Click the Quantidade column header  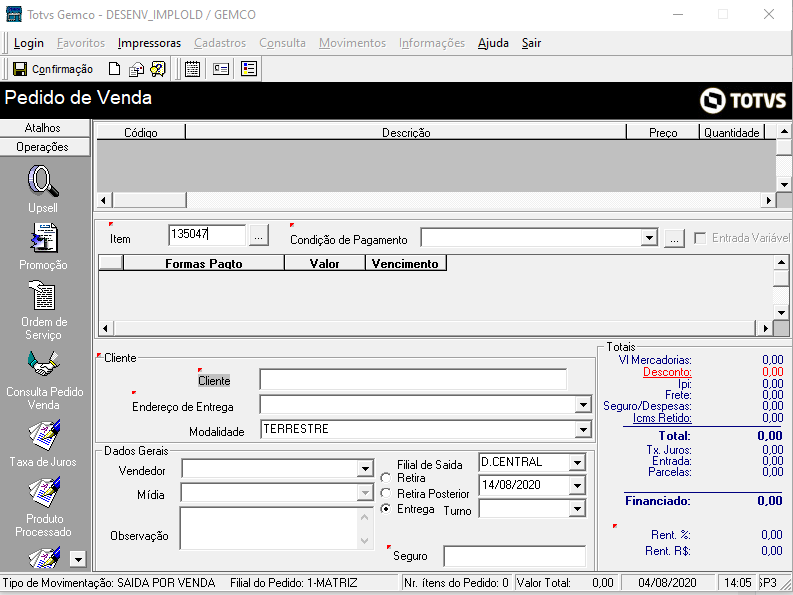[732, 132]
